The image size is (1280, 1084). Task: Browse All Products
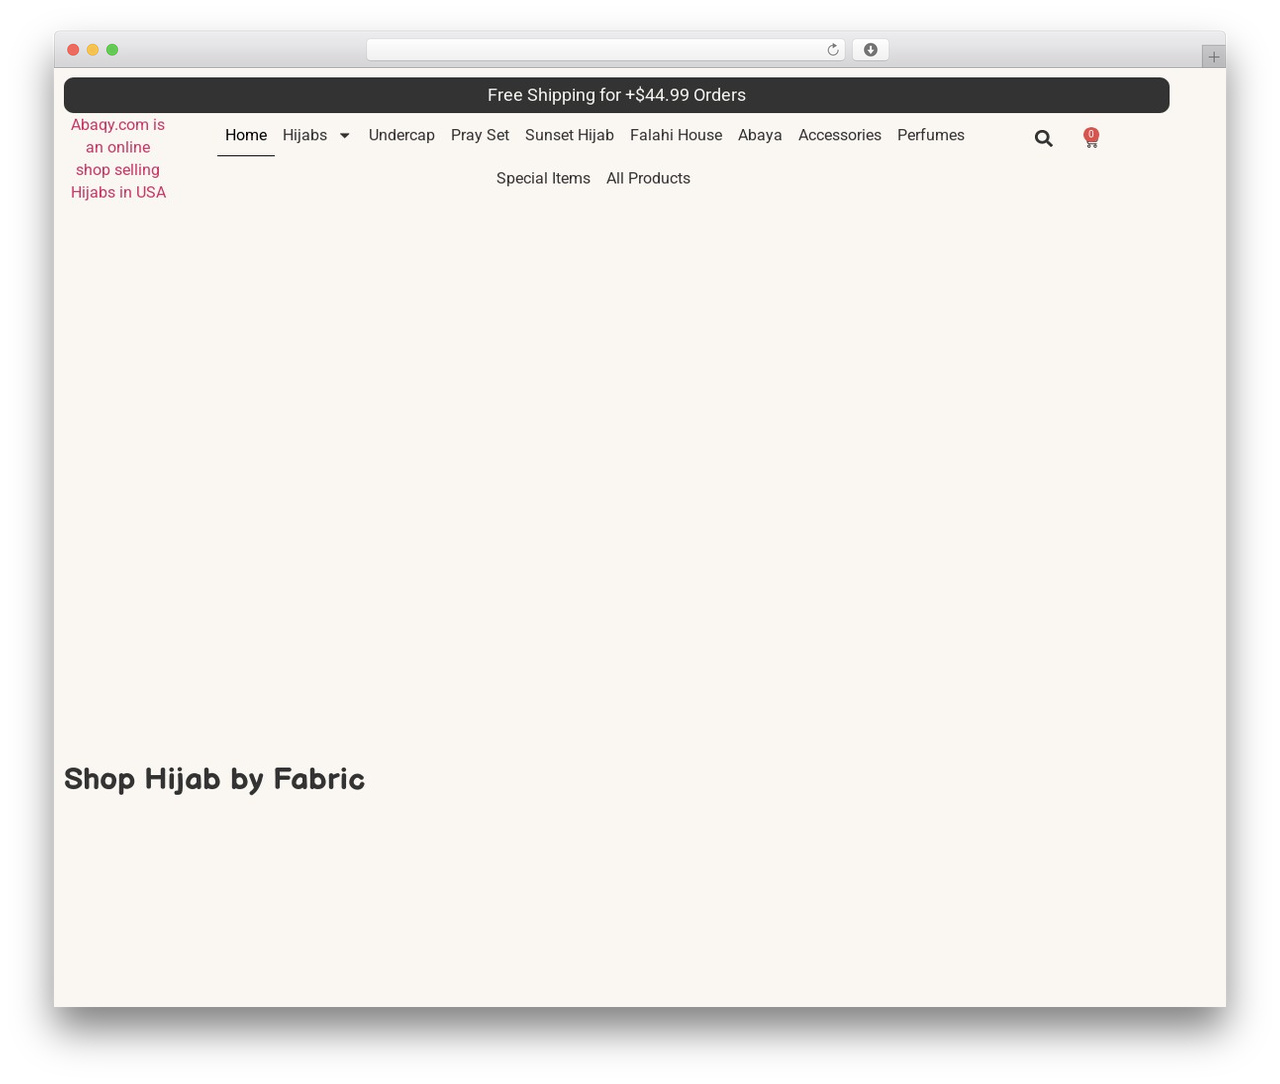pos(648,178)
